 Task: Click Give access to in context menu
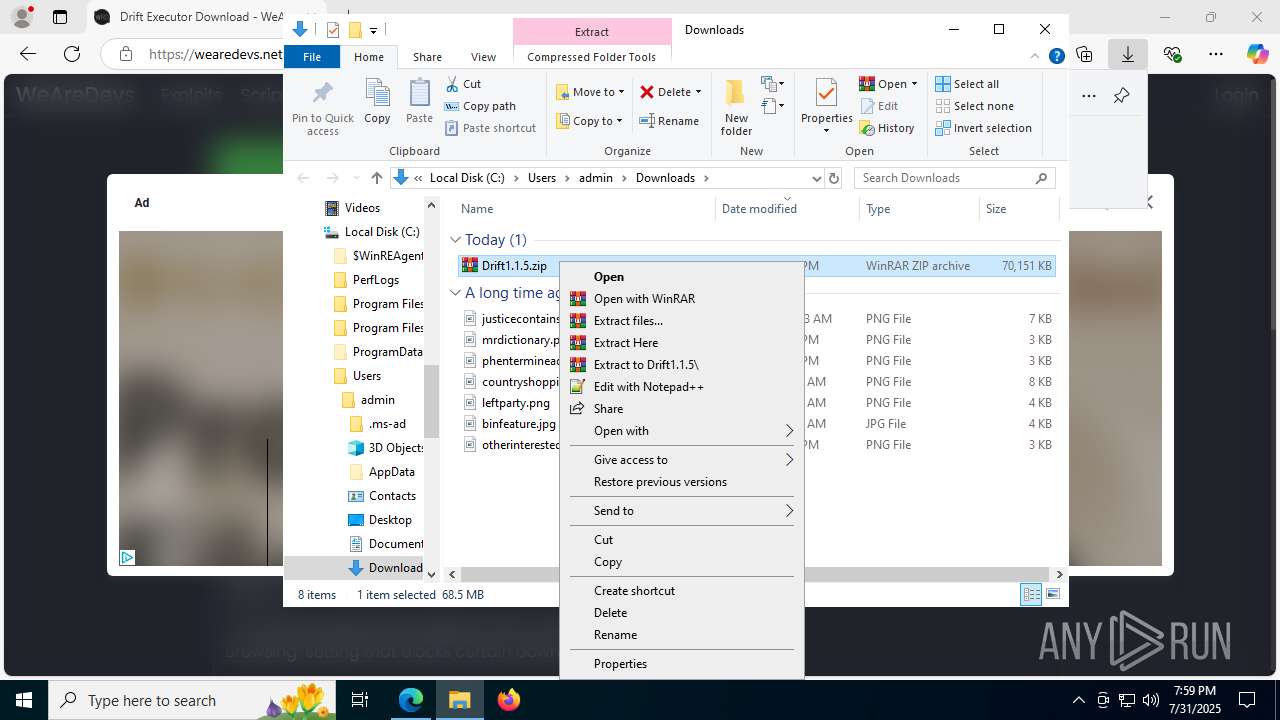(x=681, y=460)
